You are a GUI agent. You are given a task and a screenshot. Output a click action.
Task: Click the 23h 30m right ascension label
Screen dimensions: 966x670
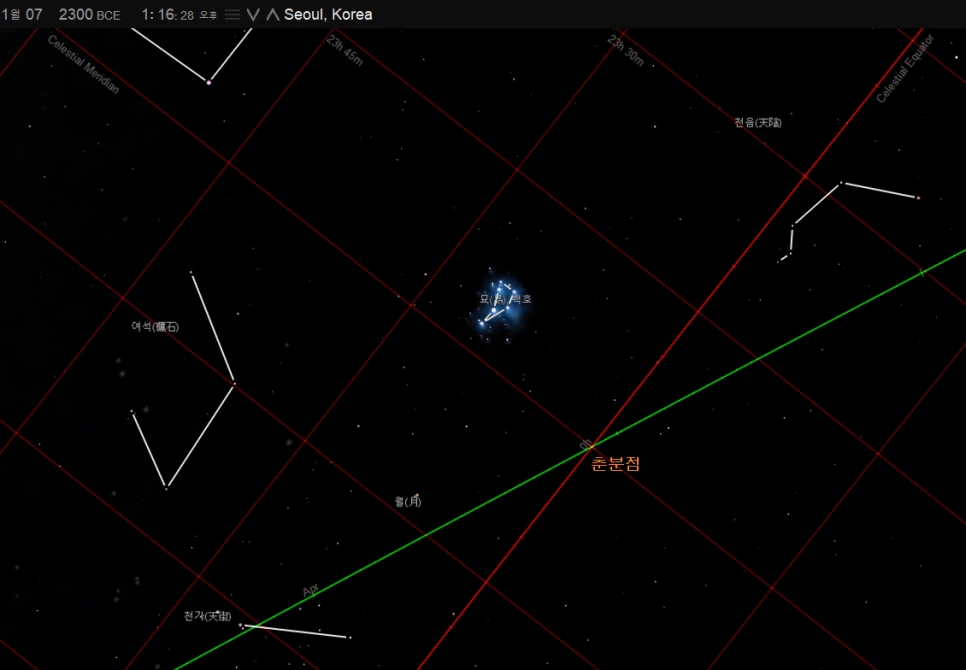click(x=626, y=50)
